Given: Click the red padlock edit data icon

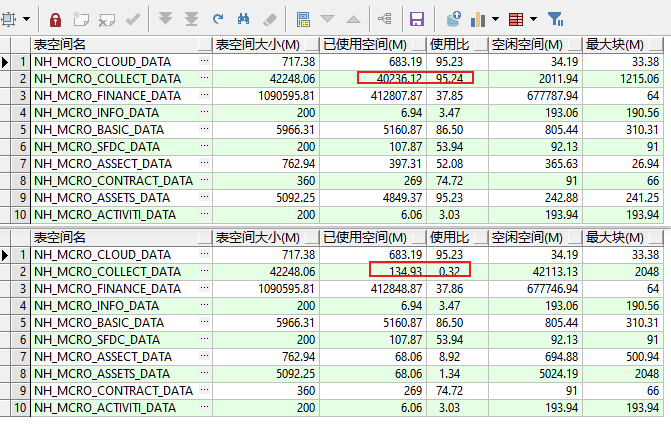Looking at the screenshot, I should point(55,19).
